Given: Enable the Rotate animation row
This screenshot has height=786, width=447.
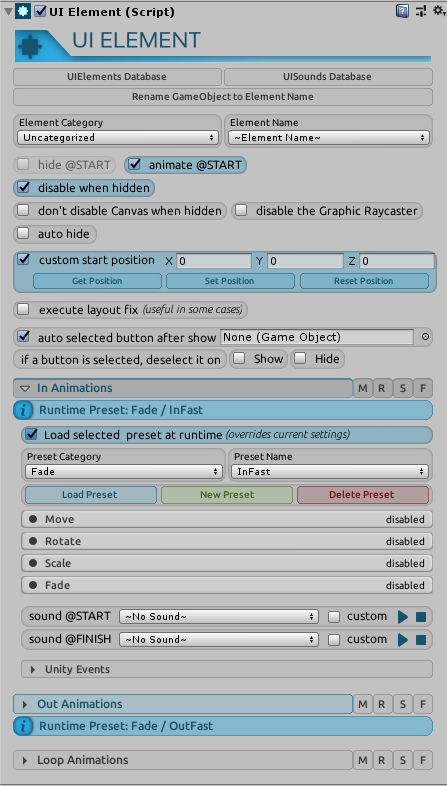Looking at the screenshot, I should pyautogui.click(x=227, y=541).
